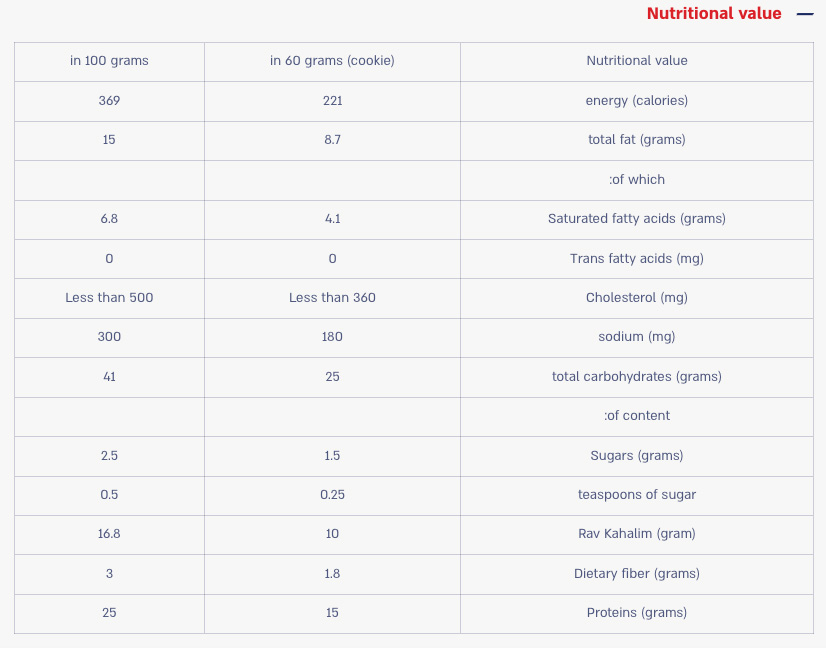Select the 'total fat (grams)' label

[x=636, y=140]
